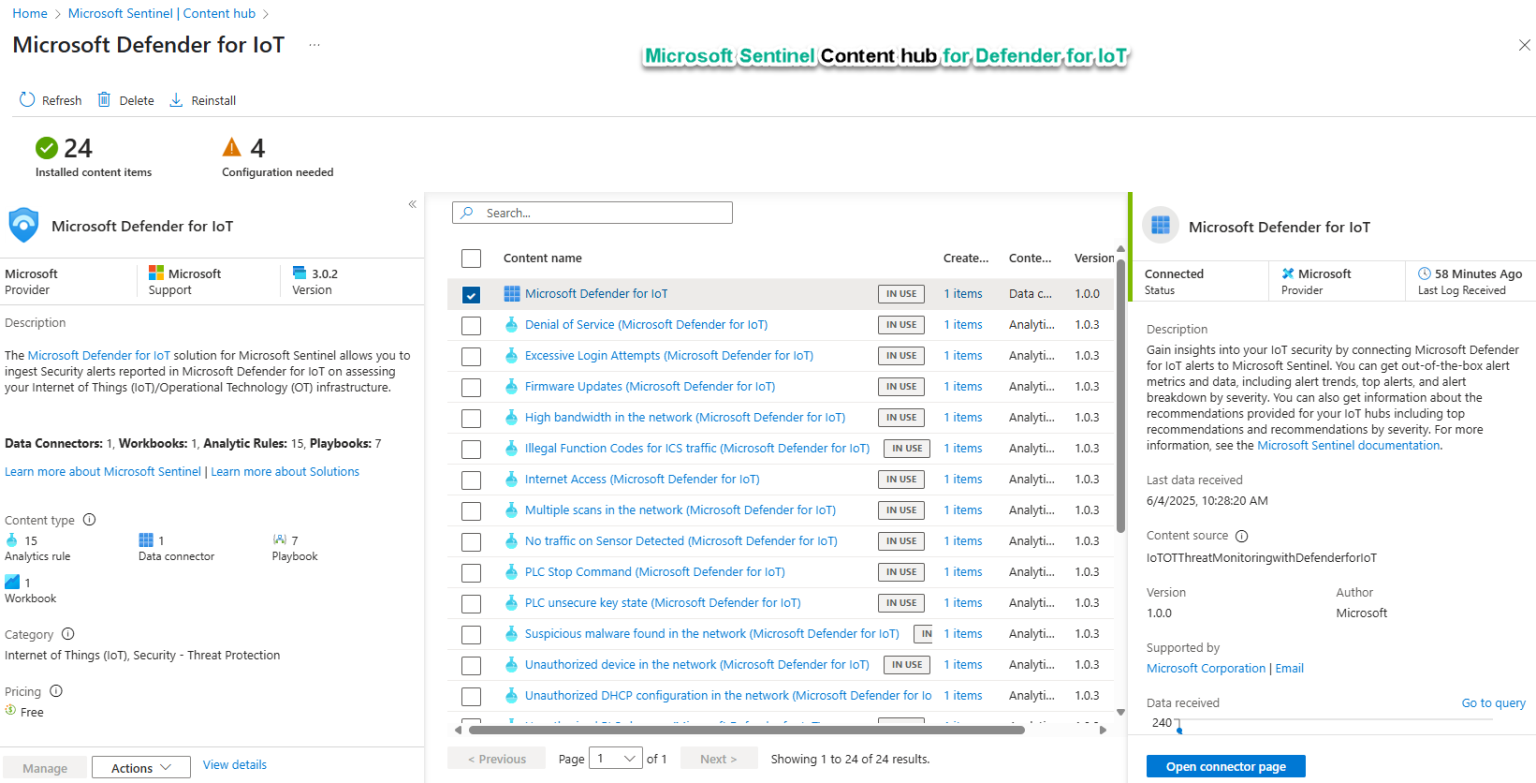Open the Page number dropdown
The height and width of the screenshot is (783, 1536).
coord(614,758)
